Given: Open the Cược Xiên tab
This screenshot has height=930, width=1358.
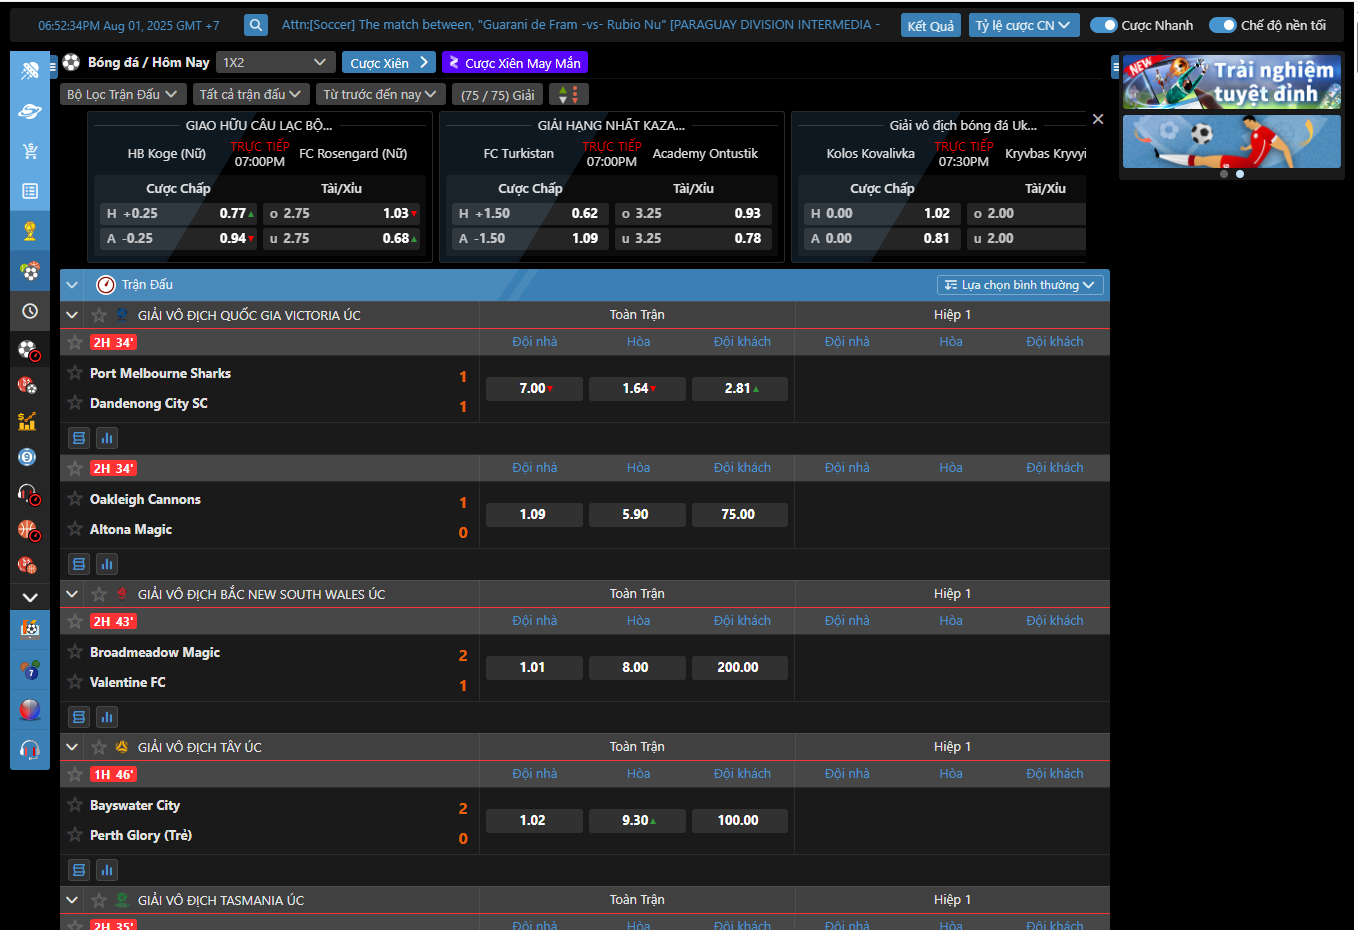Looking at the screenshot, I should pos(388,63).
